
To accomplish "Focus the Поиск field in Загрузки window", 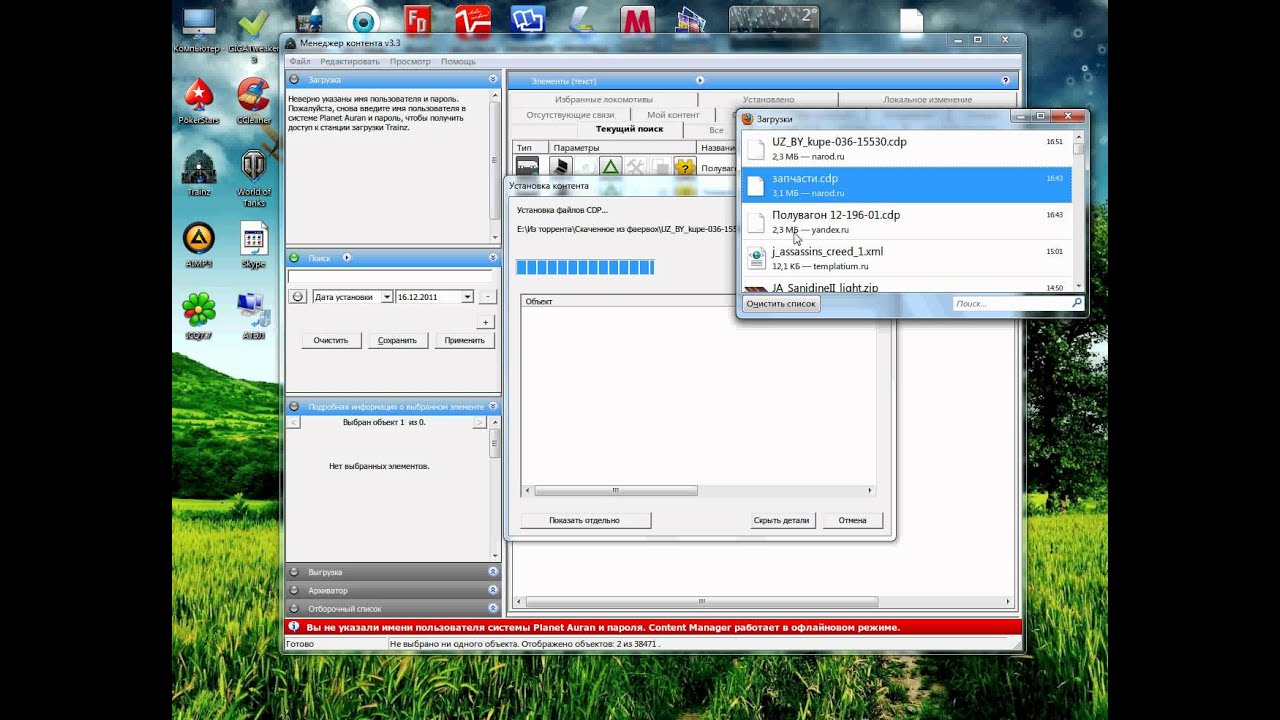I will point(1017,303).
